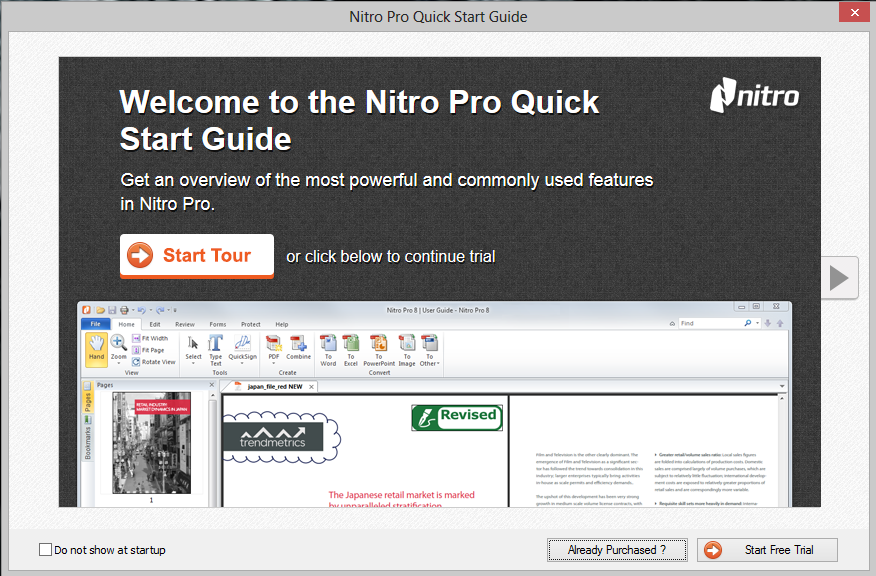876x576 pixels.
Task: Click the To Image convert icon
Action: pyautogui.click(x=407, y=350)
